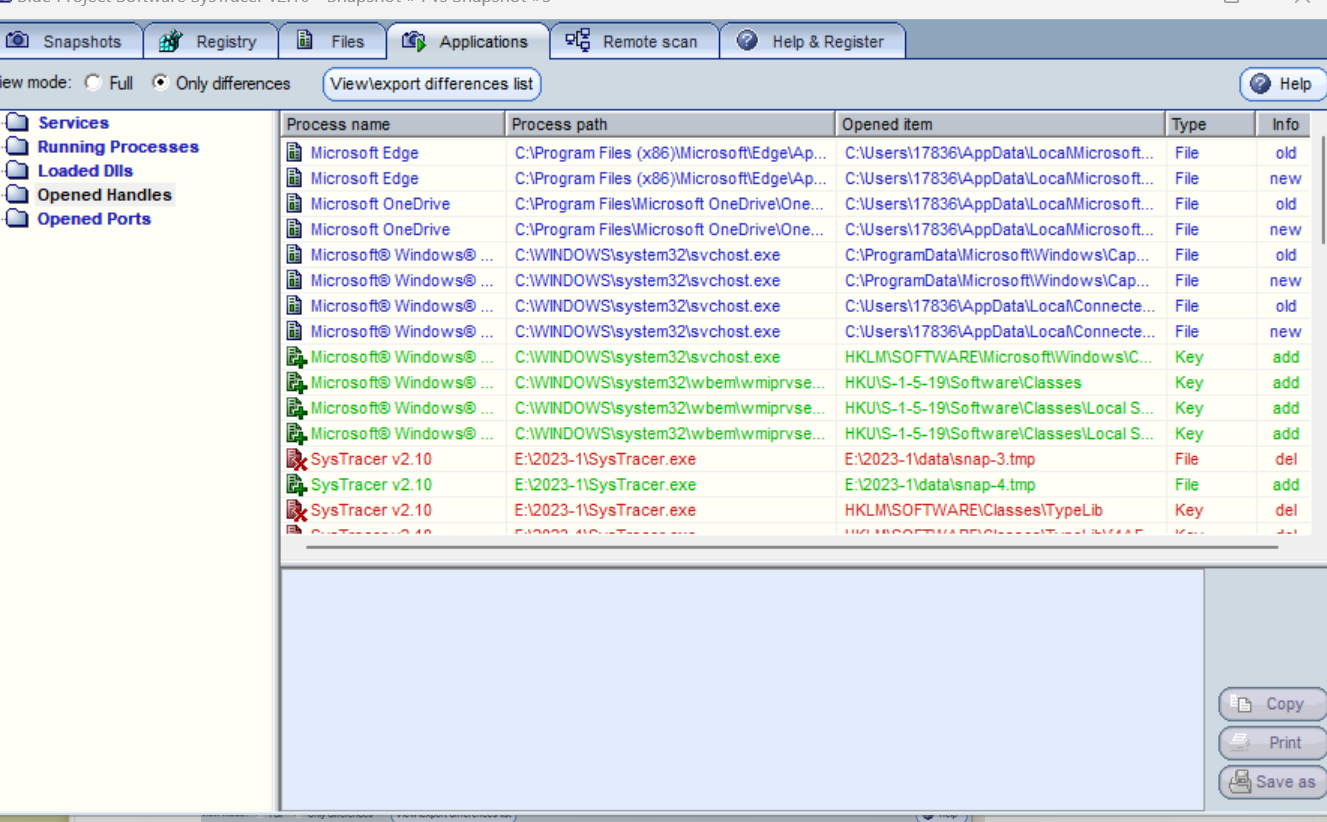The height and width of the screenshot is (822, 1327).
Task: Switch to the Registry tab
Action: click(210, 42)
